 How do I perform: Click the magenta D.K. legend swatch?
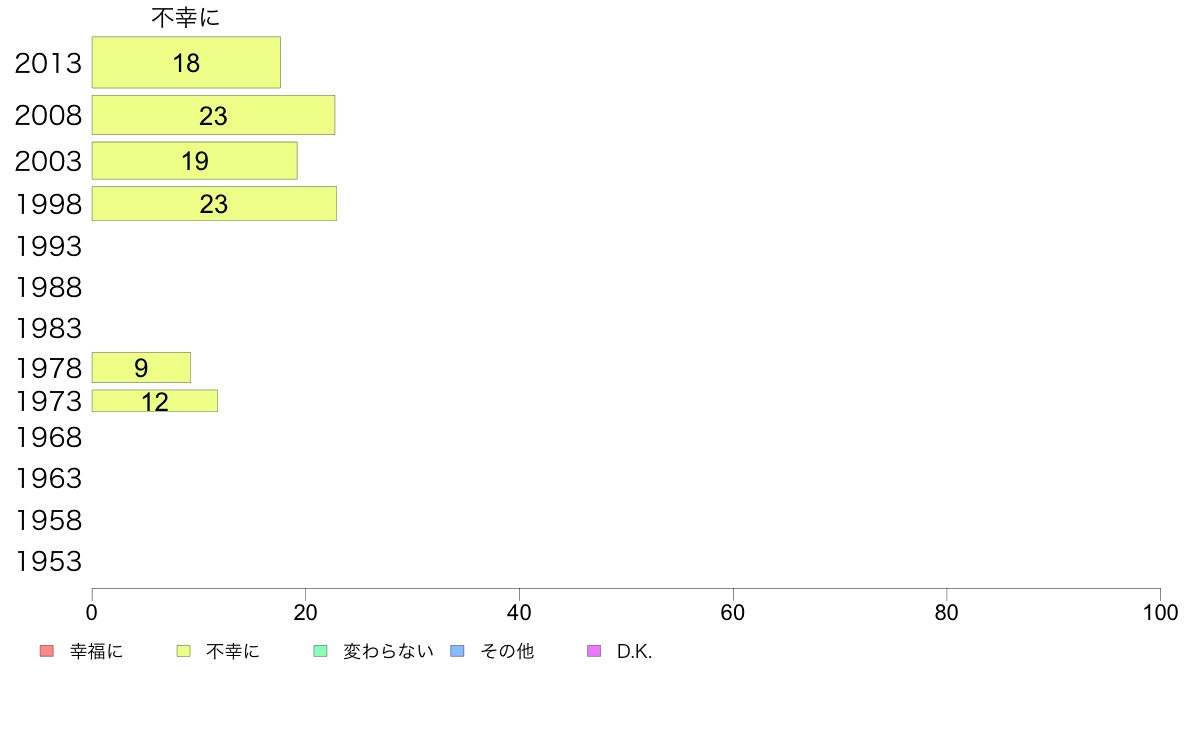pyautogui.click(x=594, y=651)
